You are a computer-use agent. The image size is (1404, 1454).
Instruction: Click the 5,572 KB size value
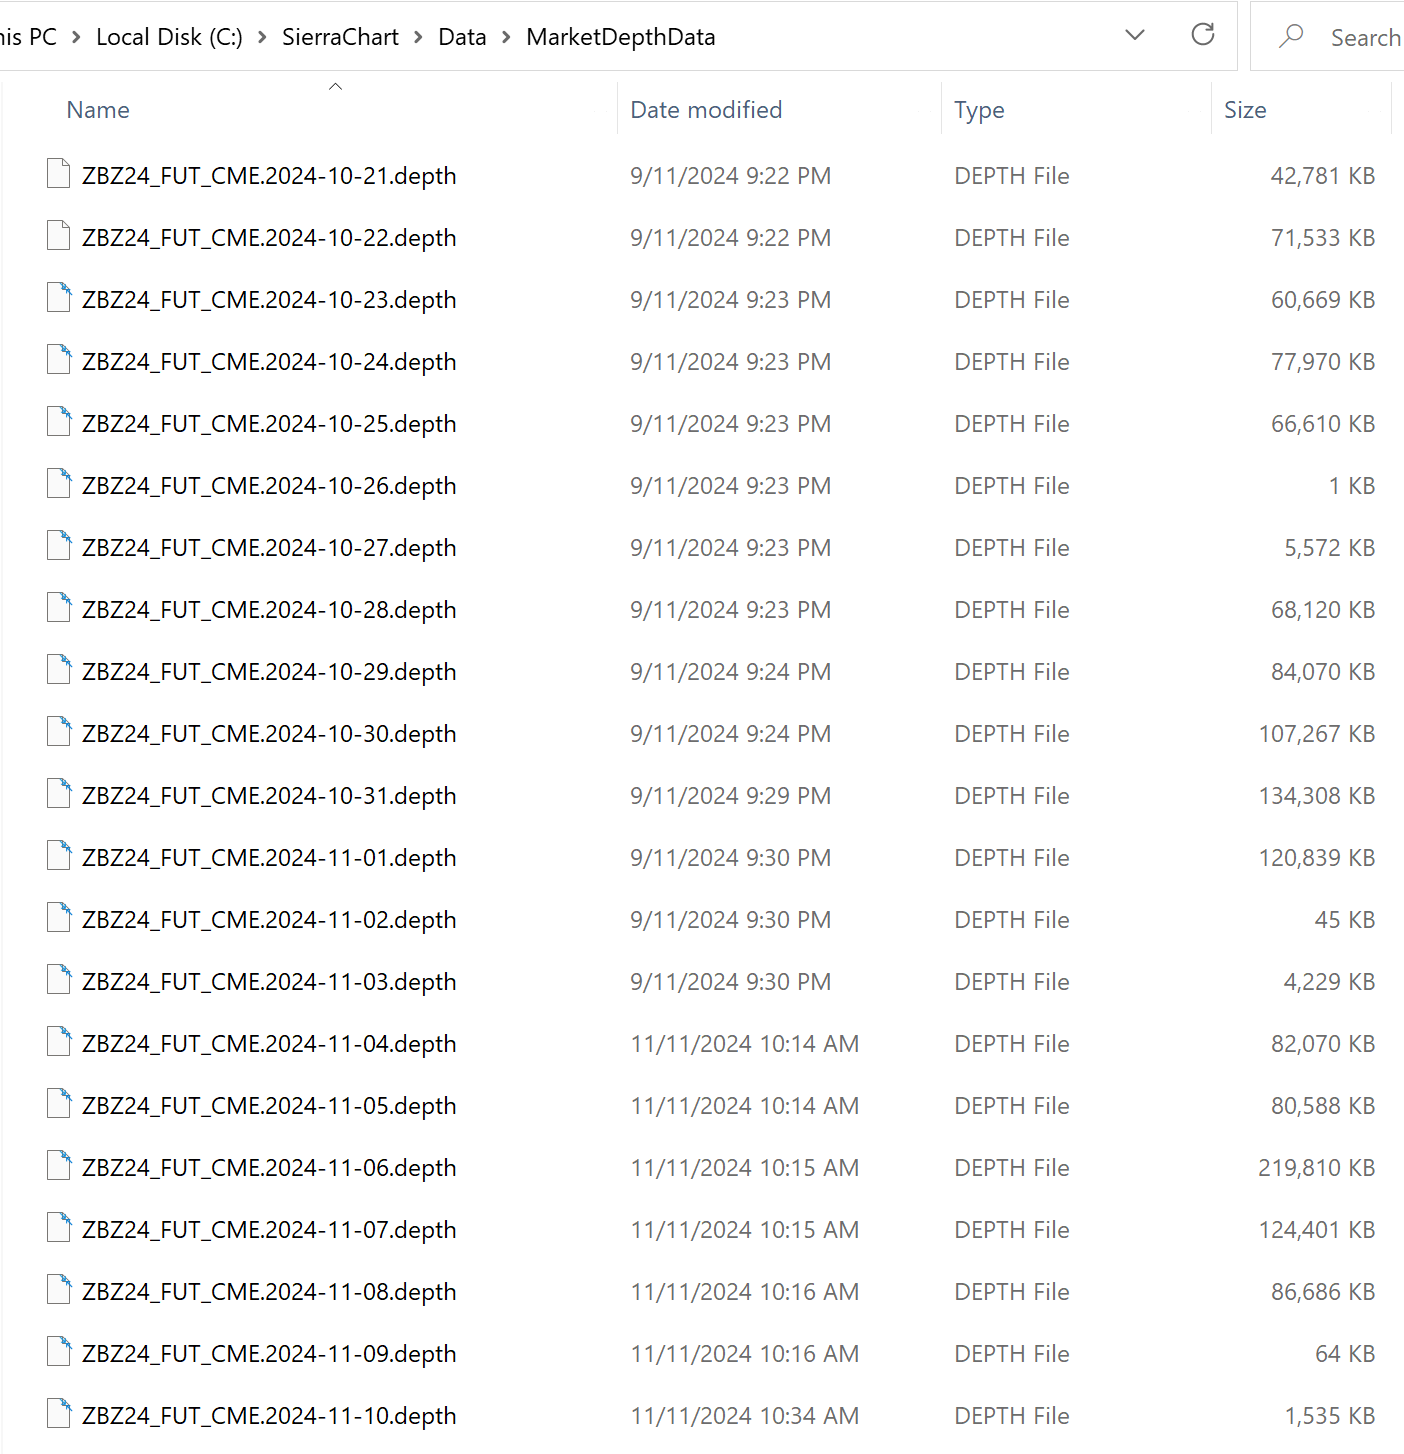click(x=1330, y=548)
